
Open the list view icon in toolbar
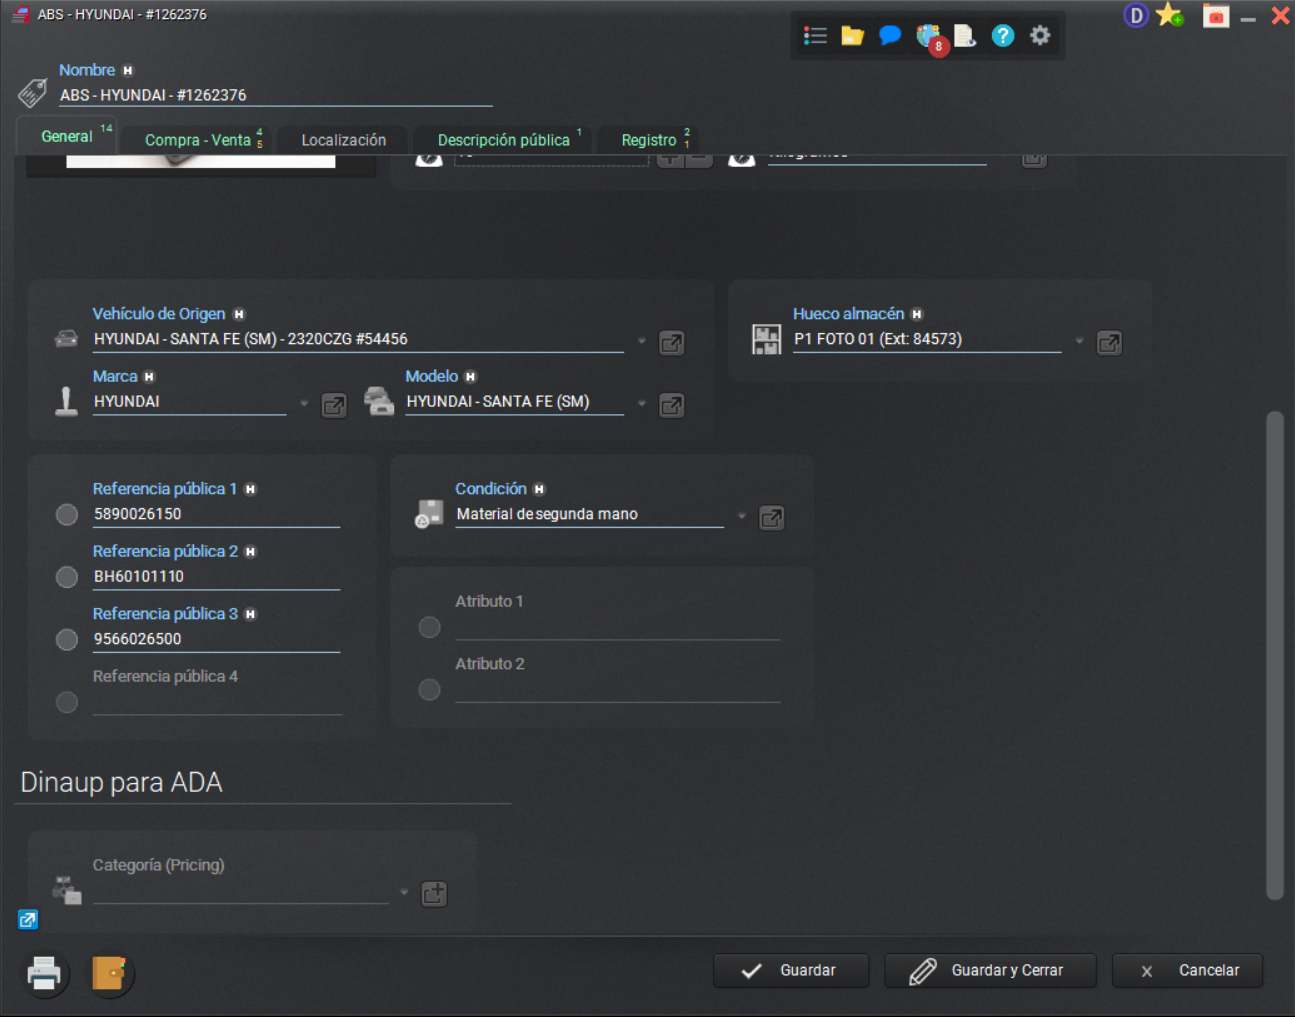(x=815, y=36)
